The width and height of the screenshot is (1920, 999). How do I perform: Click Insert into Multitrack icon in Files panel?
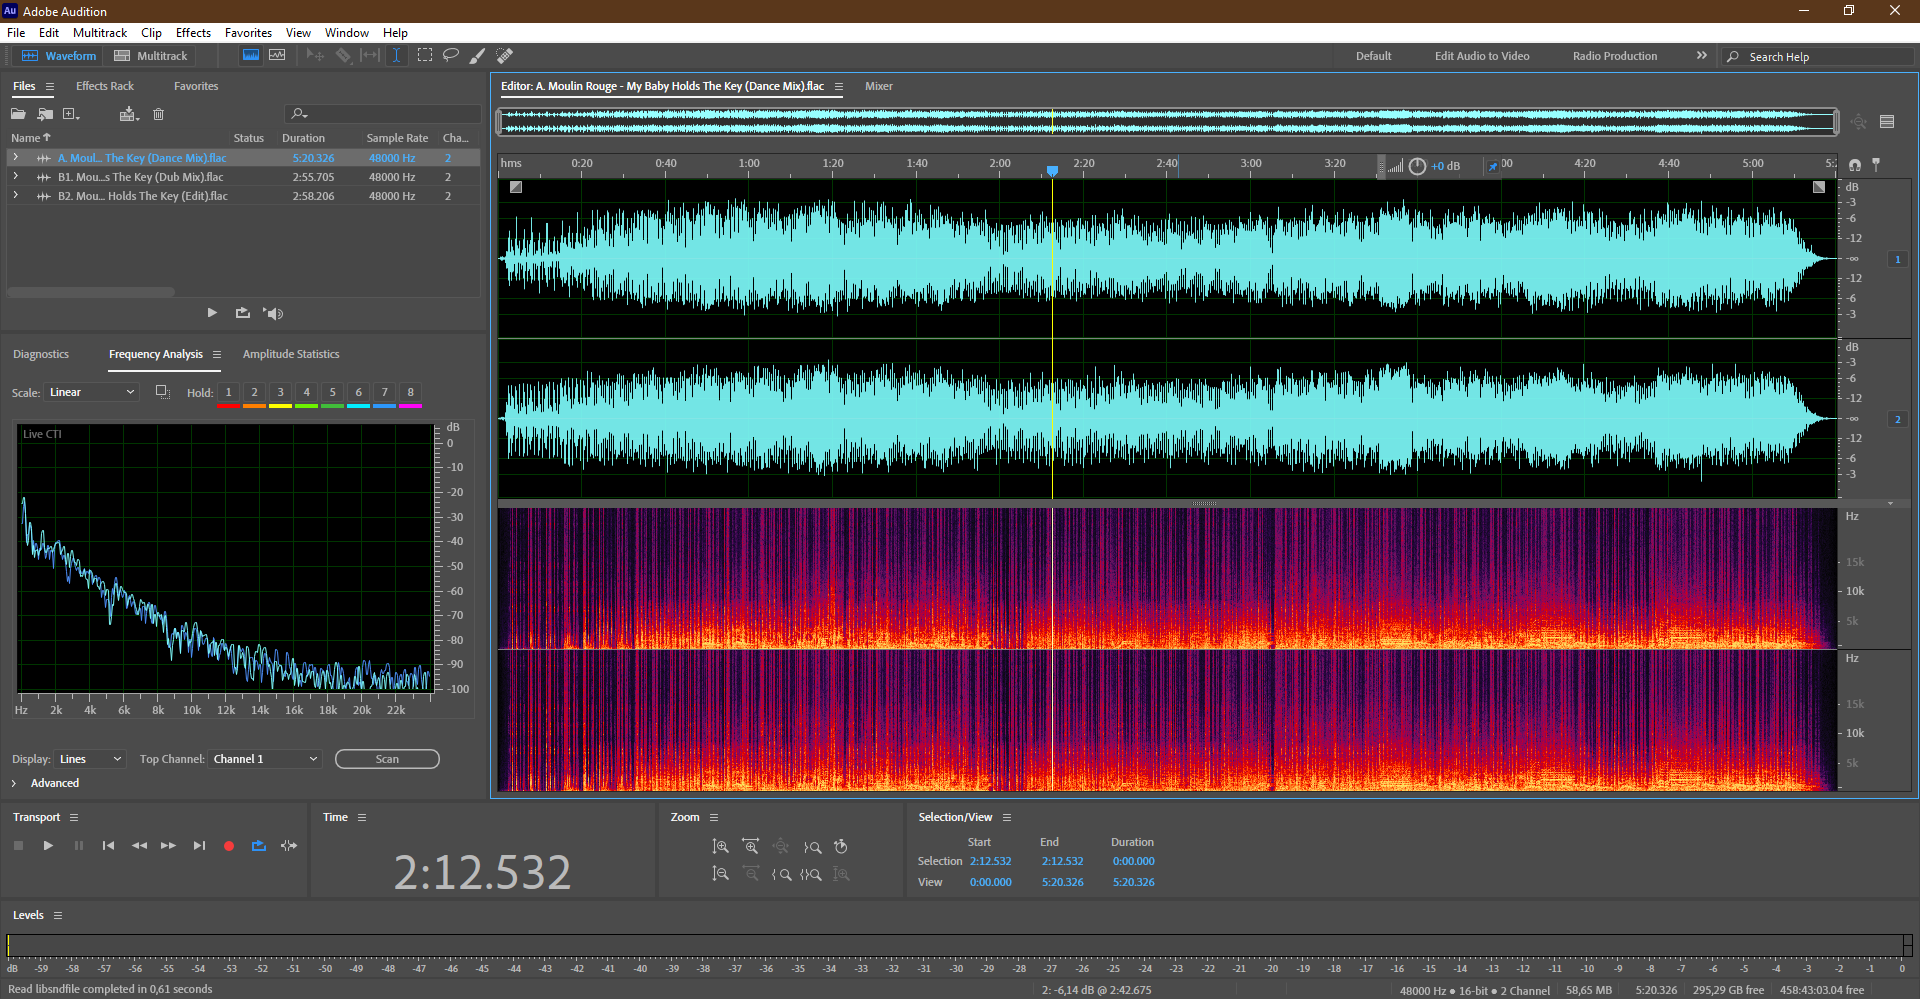(128, 114)
